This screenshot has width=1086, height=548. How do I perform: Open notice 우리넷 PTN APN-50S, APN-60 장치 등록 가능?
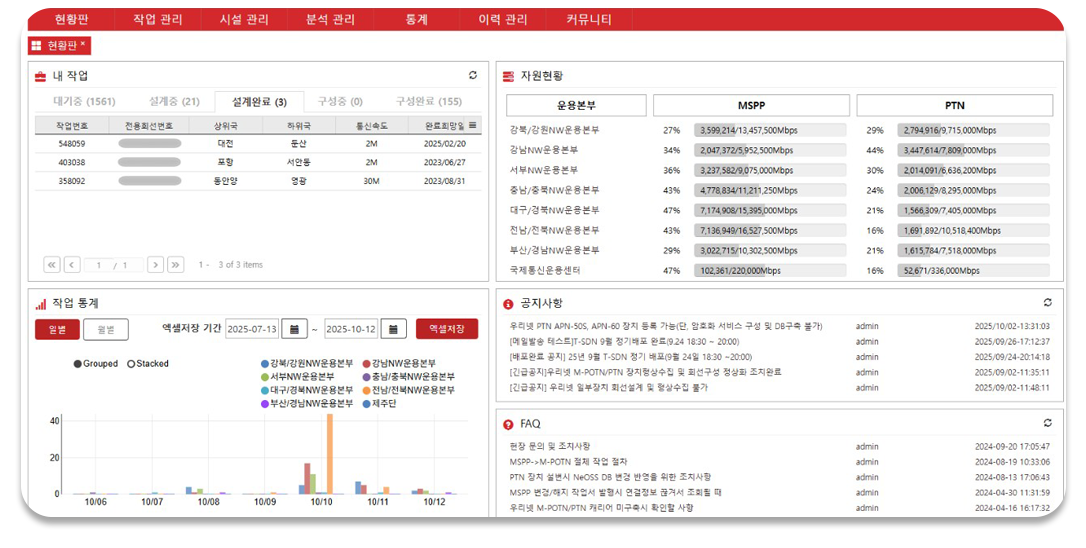[x=666, y=326]
